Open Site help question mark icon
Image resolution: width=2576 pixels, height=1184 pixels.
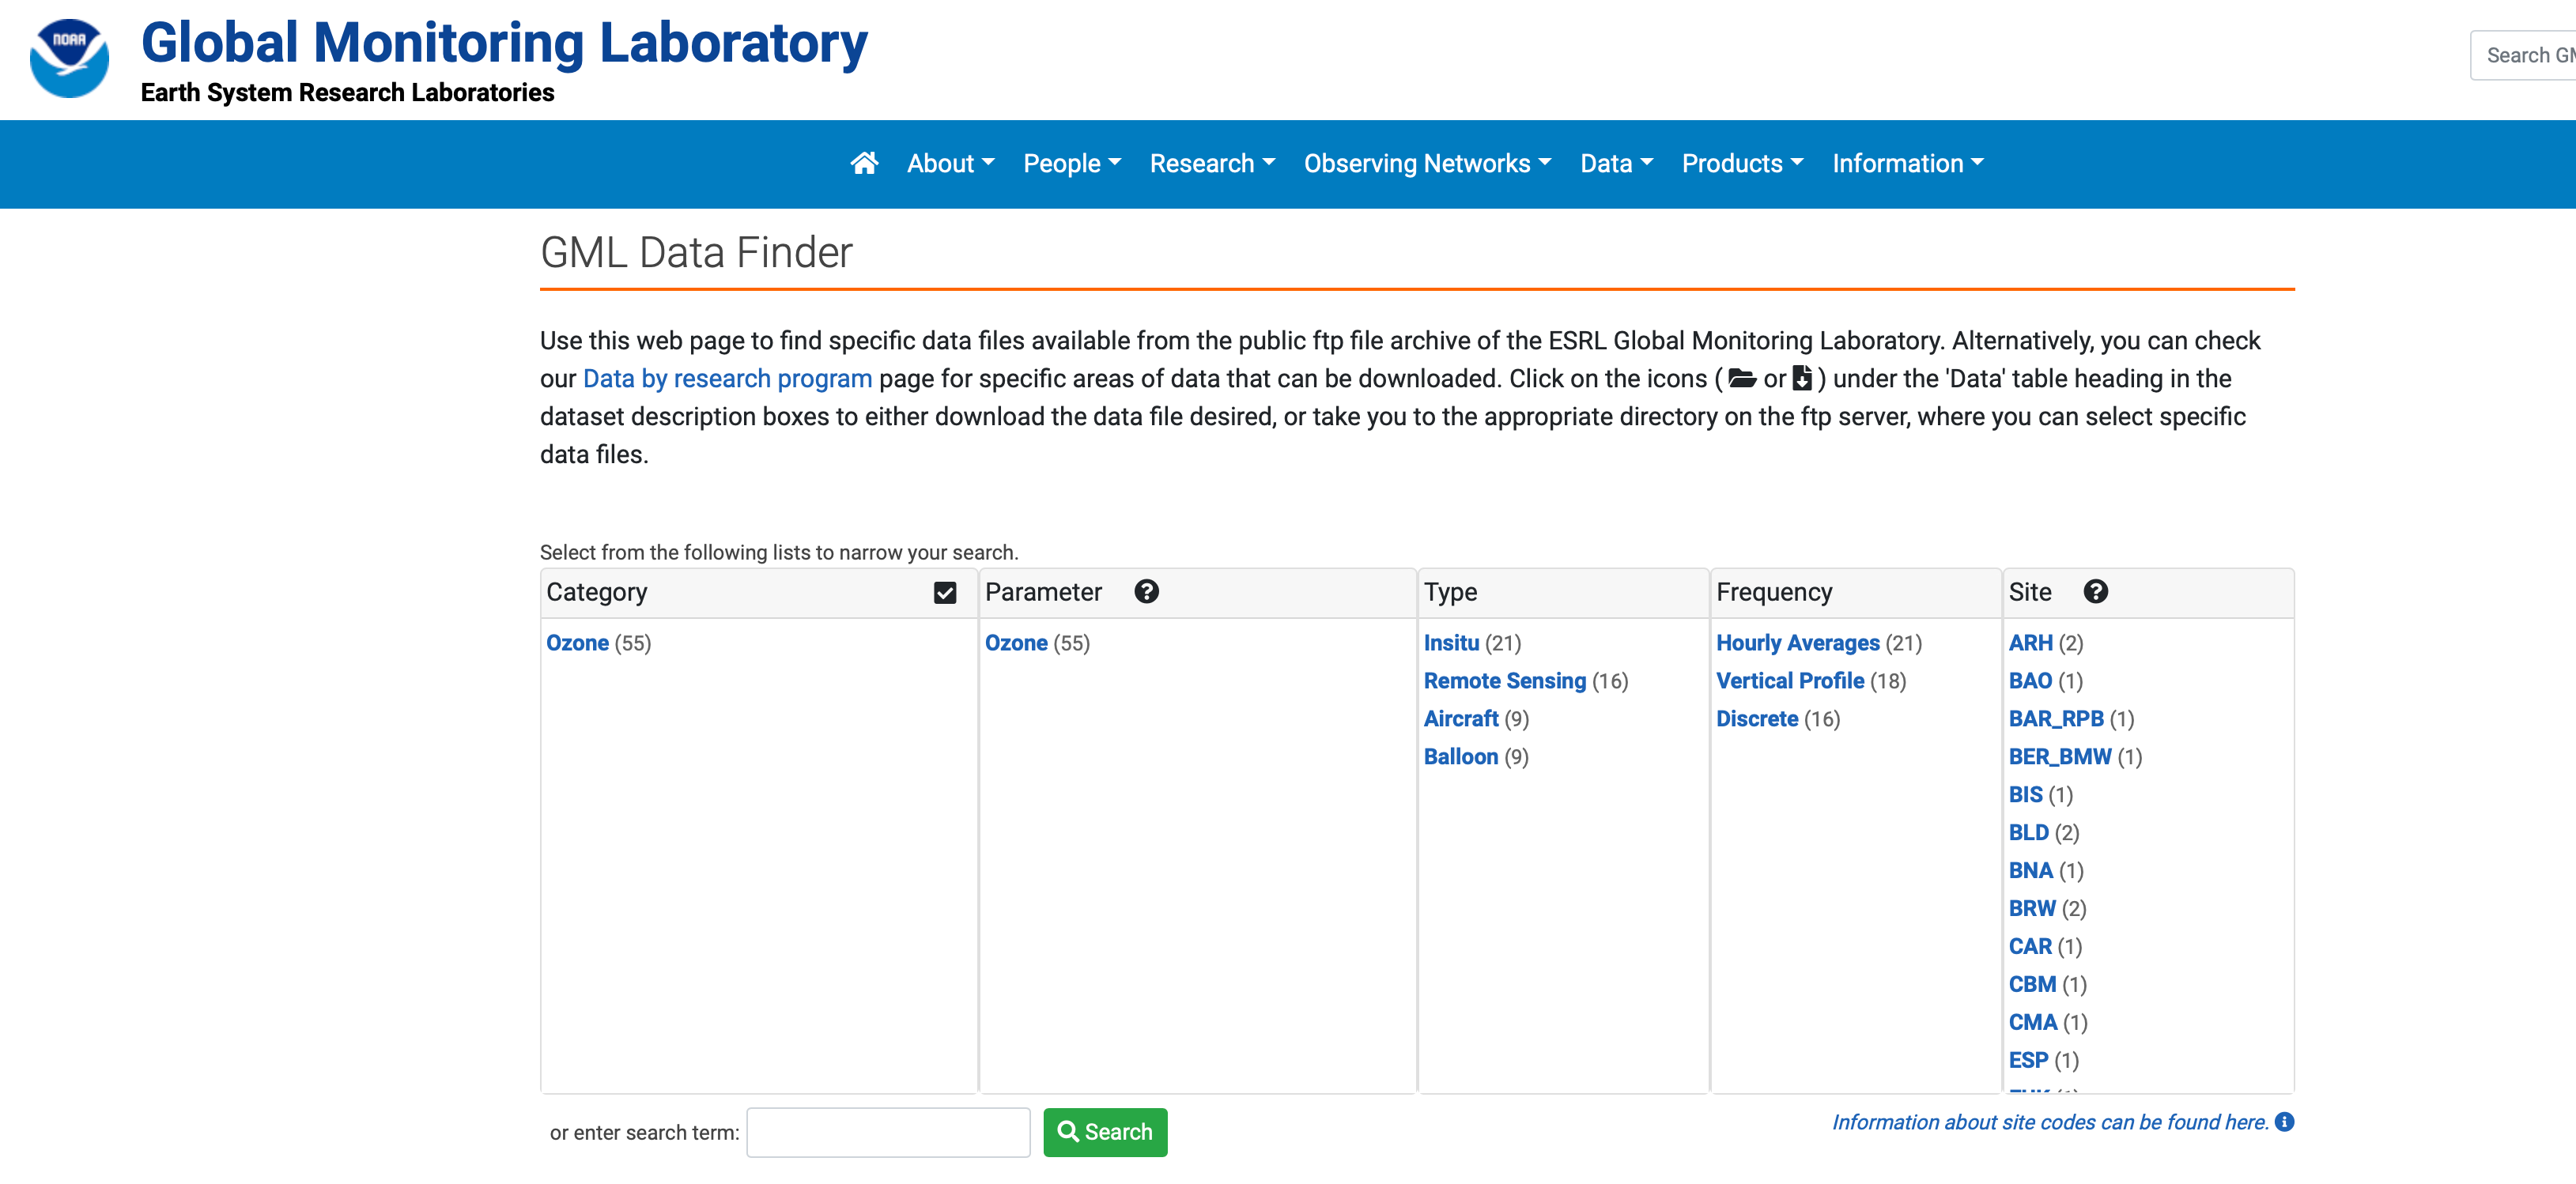click(2095, 592)
